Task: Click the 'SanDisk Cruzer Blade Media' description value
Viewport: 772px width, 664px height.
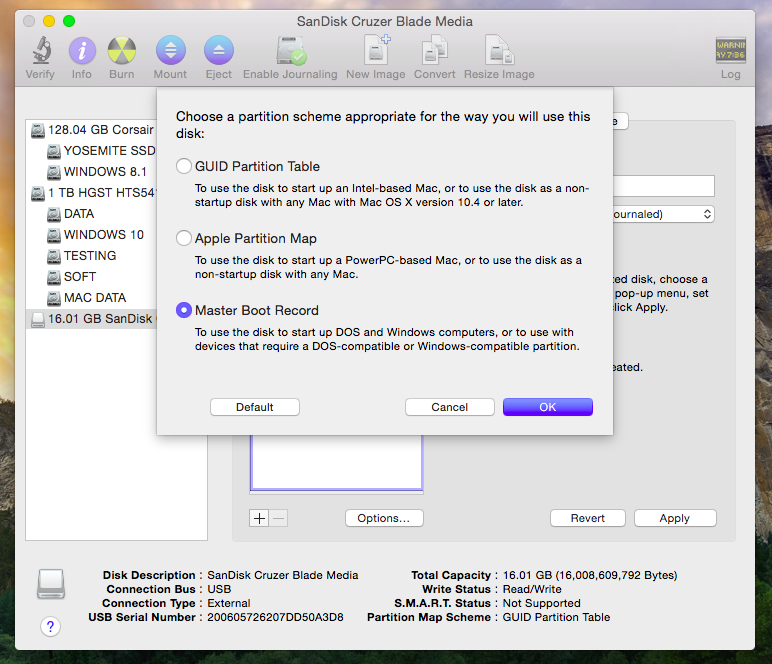Action: tap(283, 575)
